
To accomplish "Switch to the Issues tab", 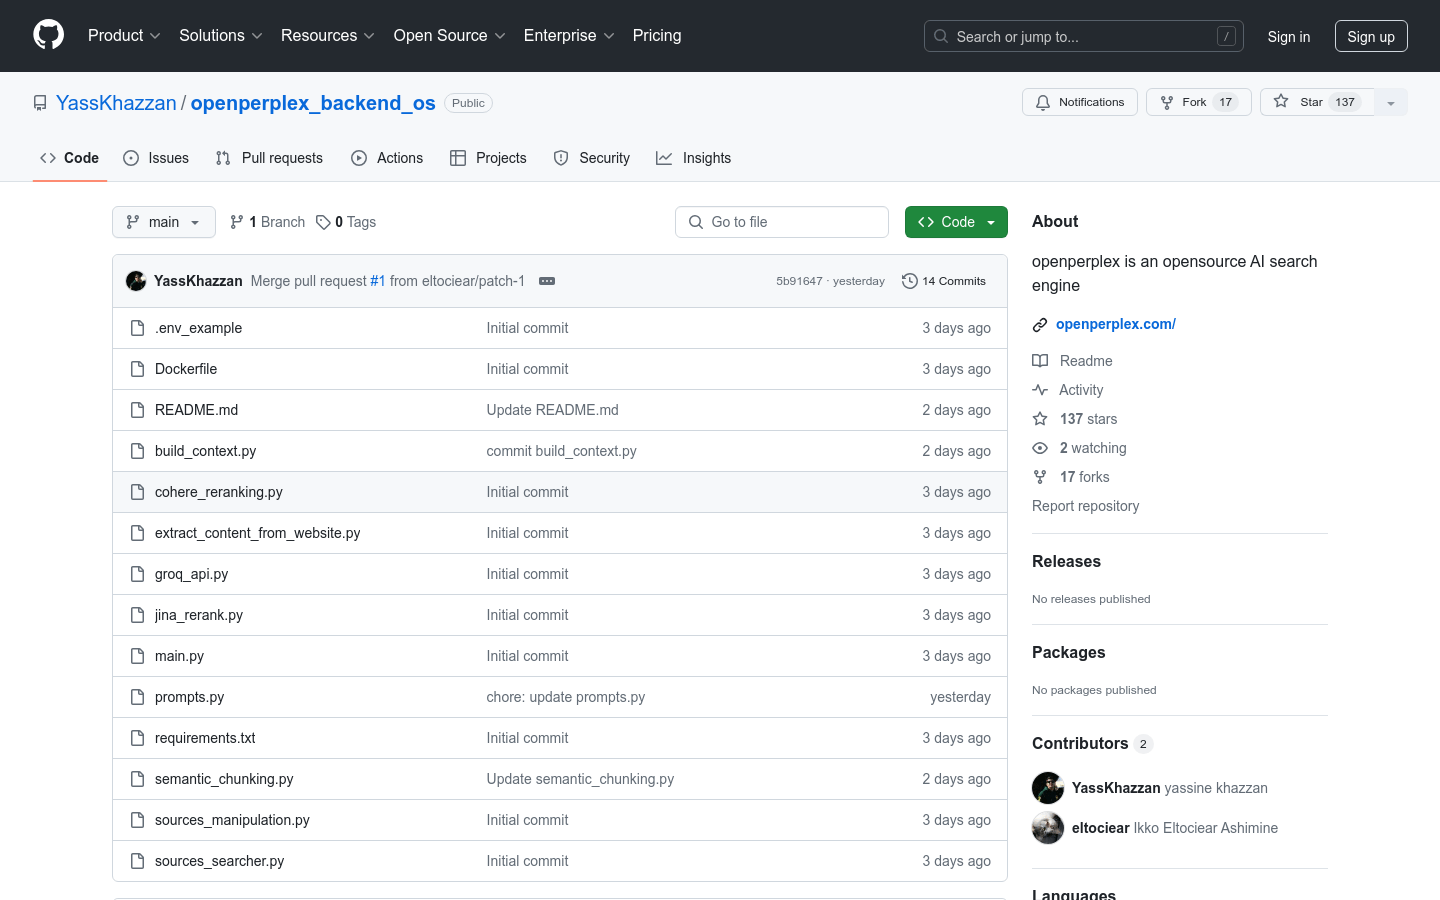I will (x=156, y=158).
